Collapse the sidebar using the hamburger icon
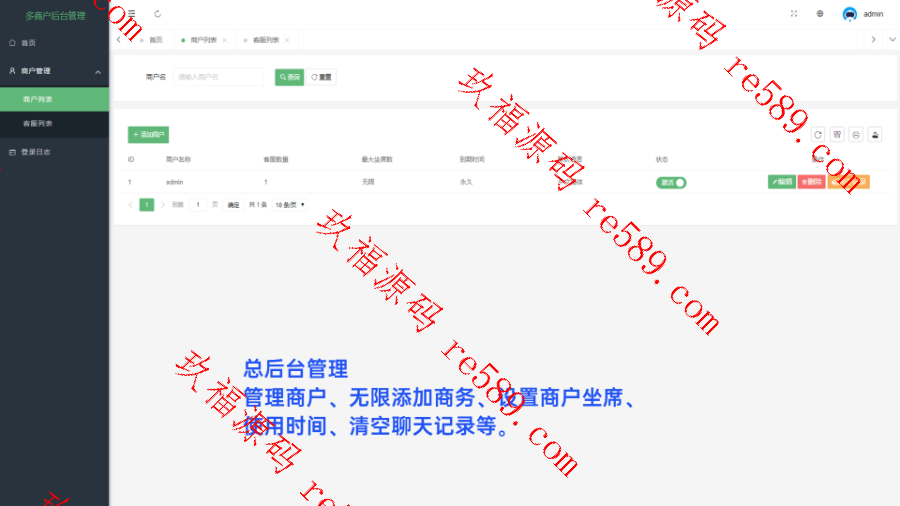This screenshot has height=506, width=900. [131, 13]
